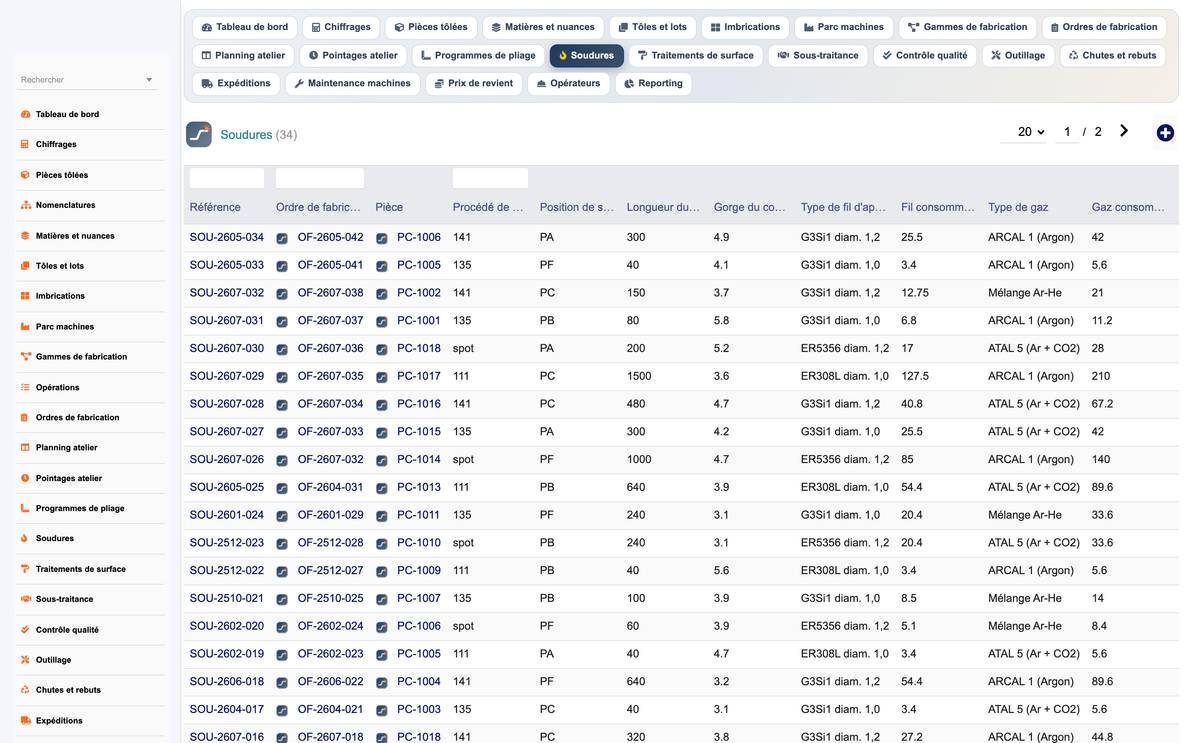Open the Chiffrages top tab
This screenshot has width=1200, height=743.
click(340, 27)
